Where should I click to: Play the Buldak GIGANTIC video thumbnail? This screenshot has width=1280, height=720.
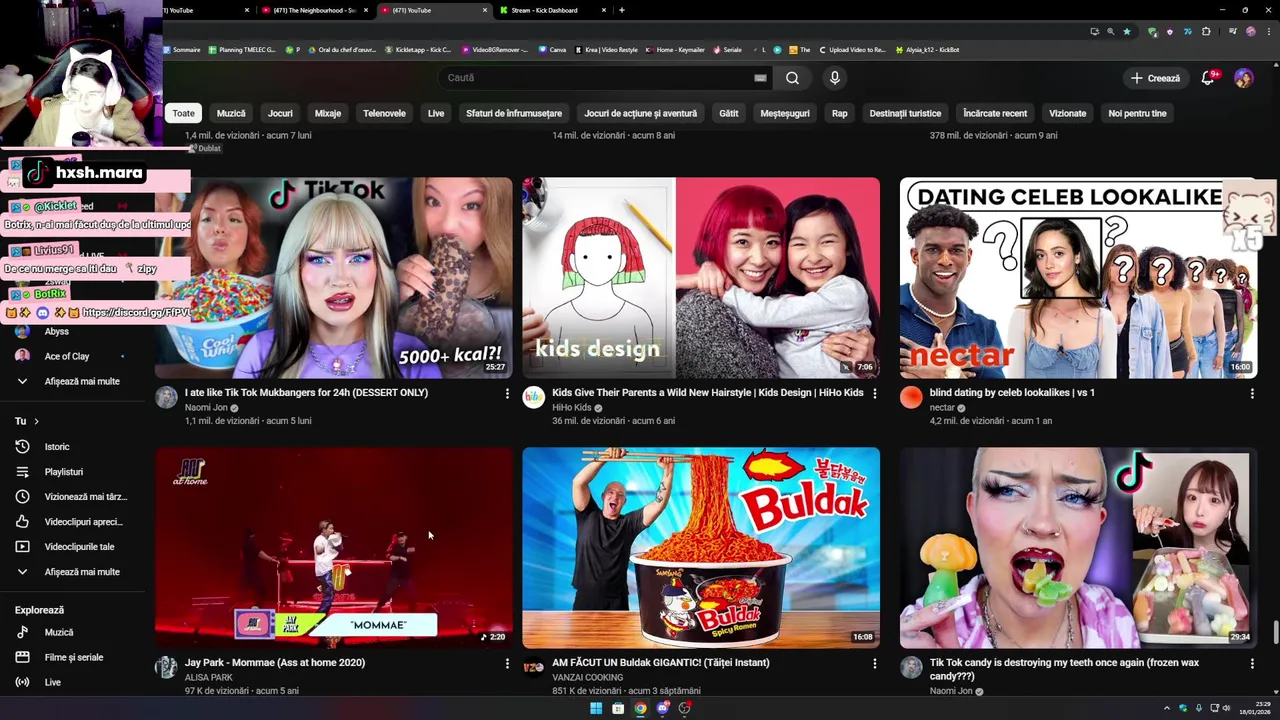click(701, 547)
